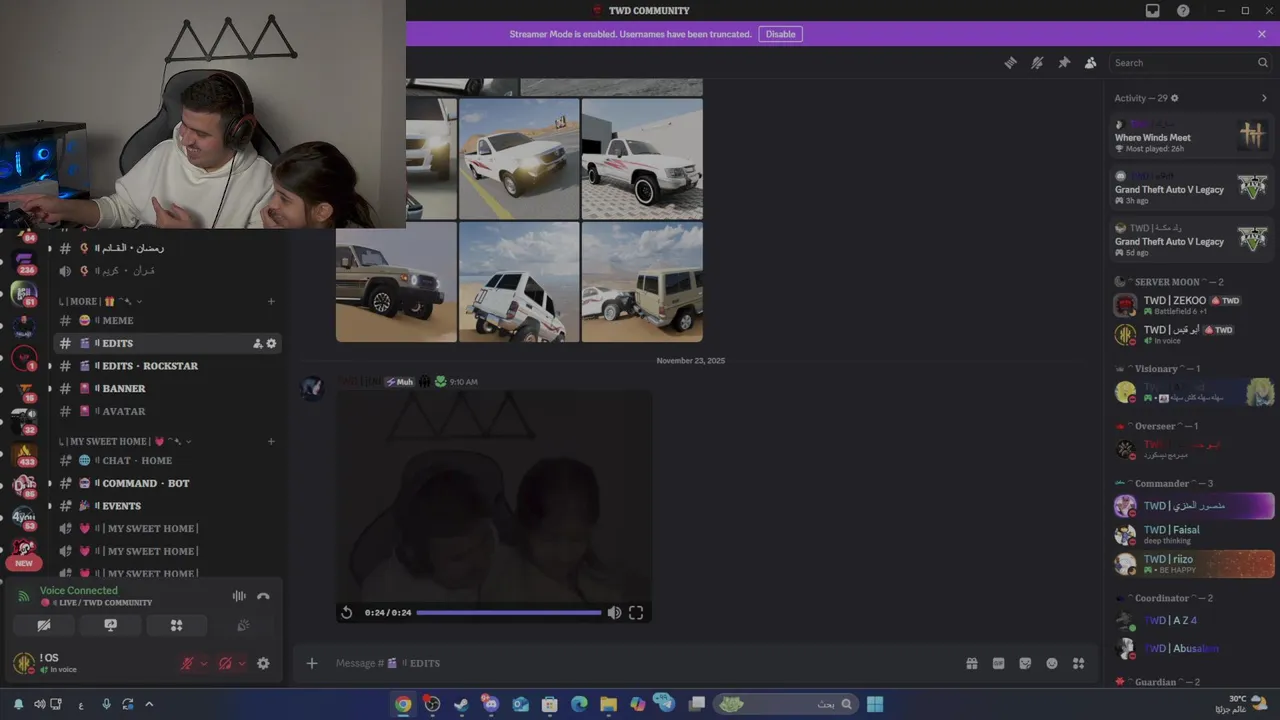This screenshot has height=720, width=1280.
Task: Open TWD | ZEKOO member profile
Action: [1194, 305]
